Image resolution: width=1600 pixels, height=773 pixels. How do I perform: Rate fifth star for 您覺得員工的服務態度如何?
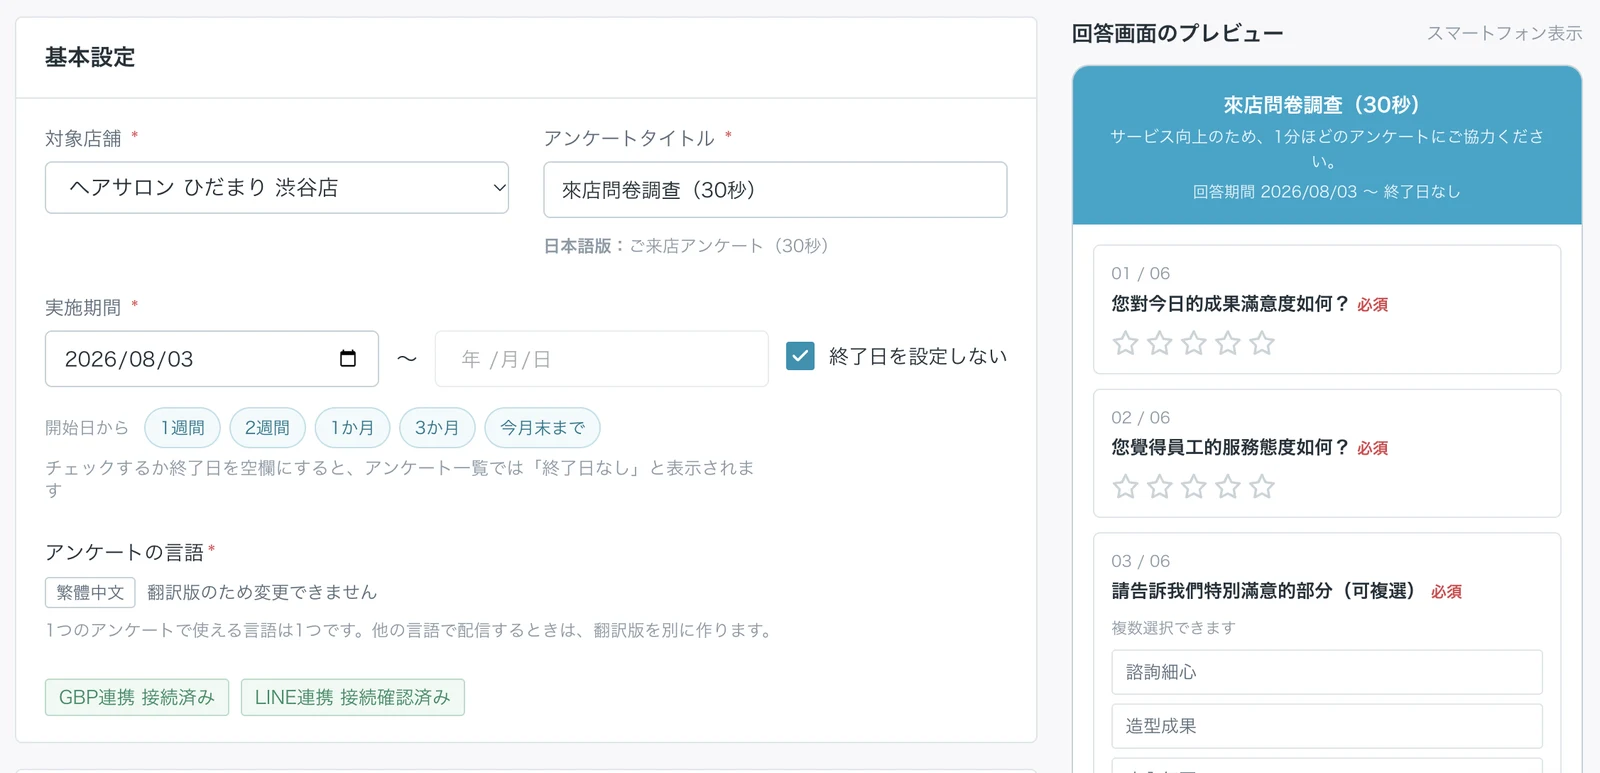1262,487
